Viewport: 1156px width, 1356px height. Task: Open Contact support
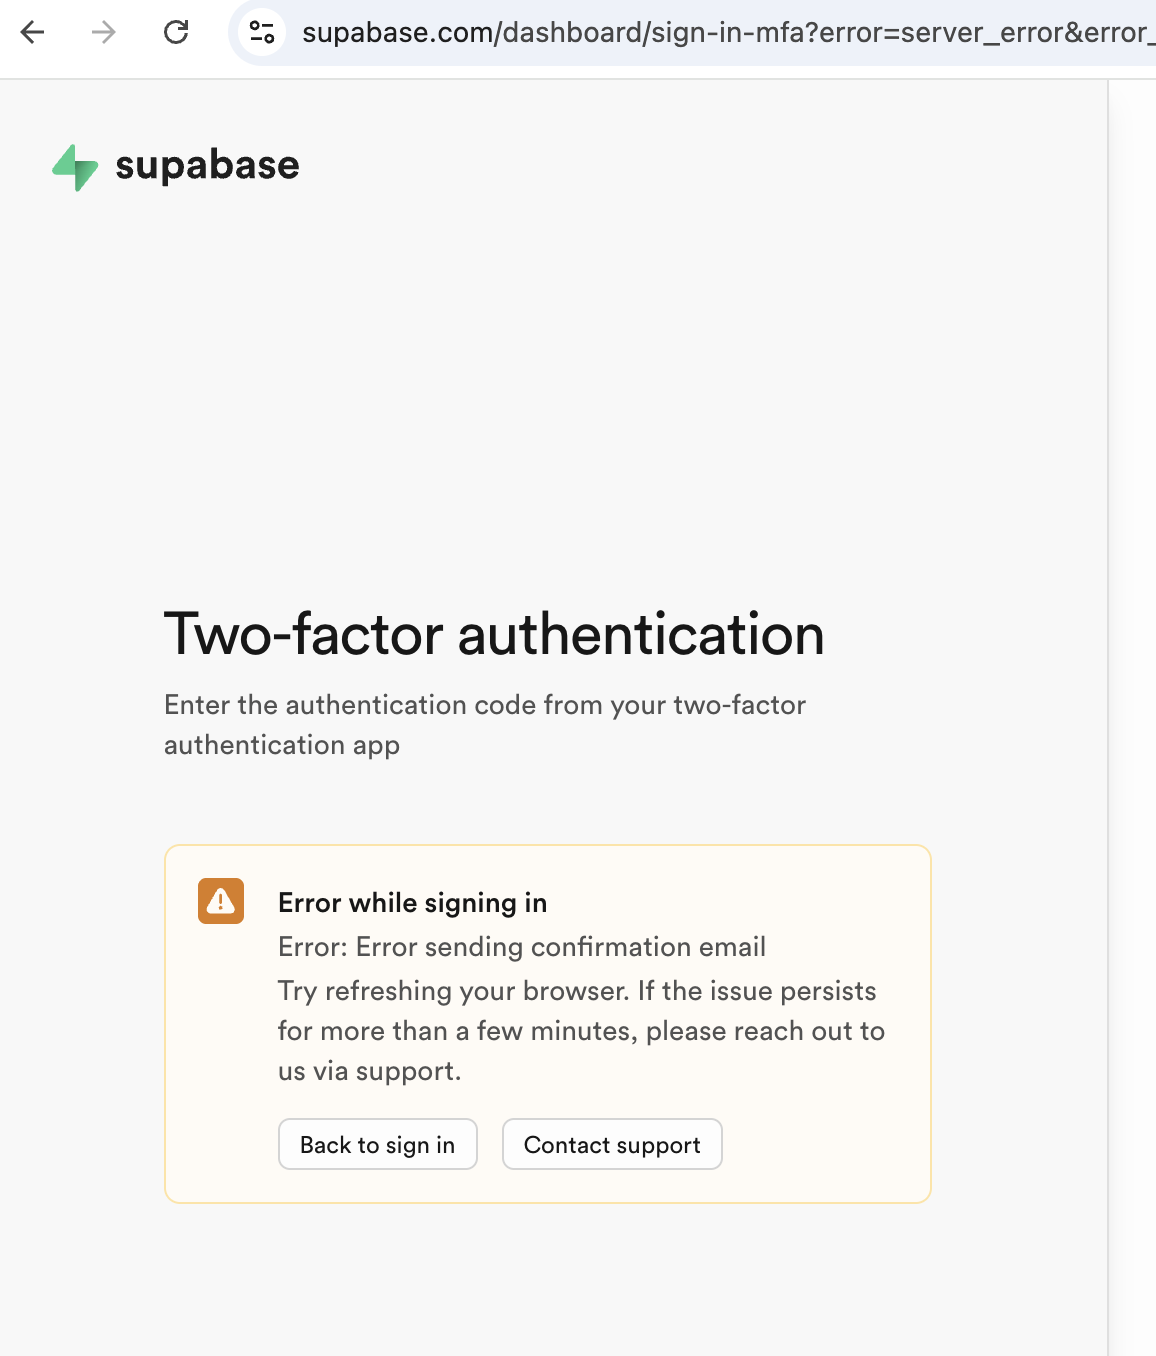[x=612, y=1144]
